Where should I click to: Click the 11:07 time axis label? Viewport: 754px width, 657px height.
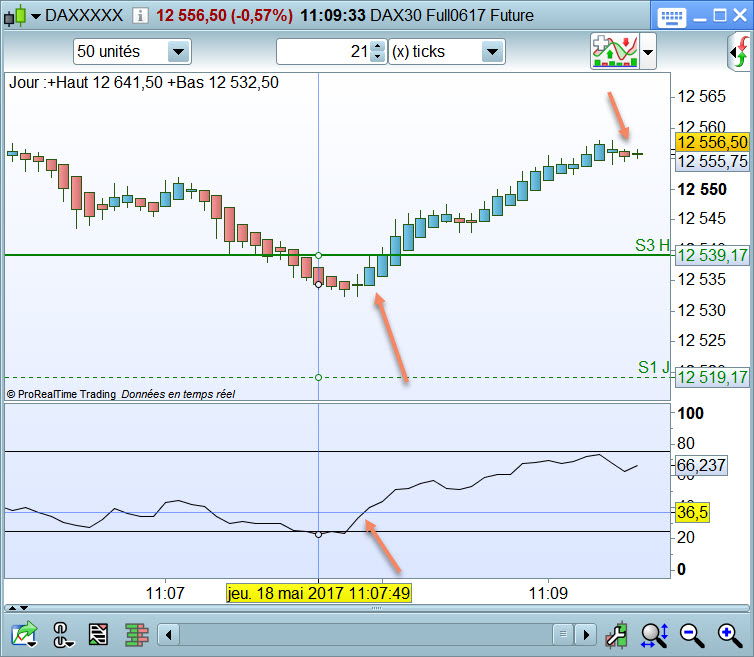pyautogui.click(x=165, y=593)
